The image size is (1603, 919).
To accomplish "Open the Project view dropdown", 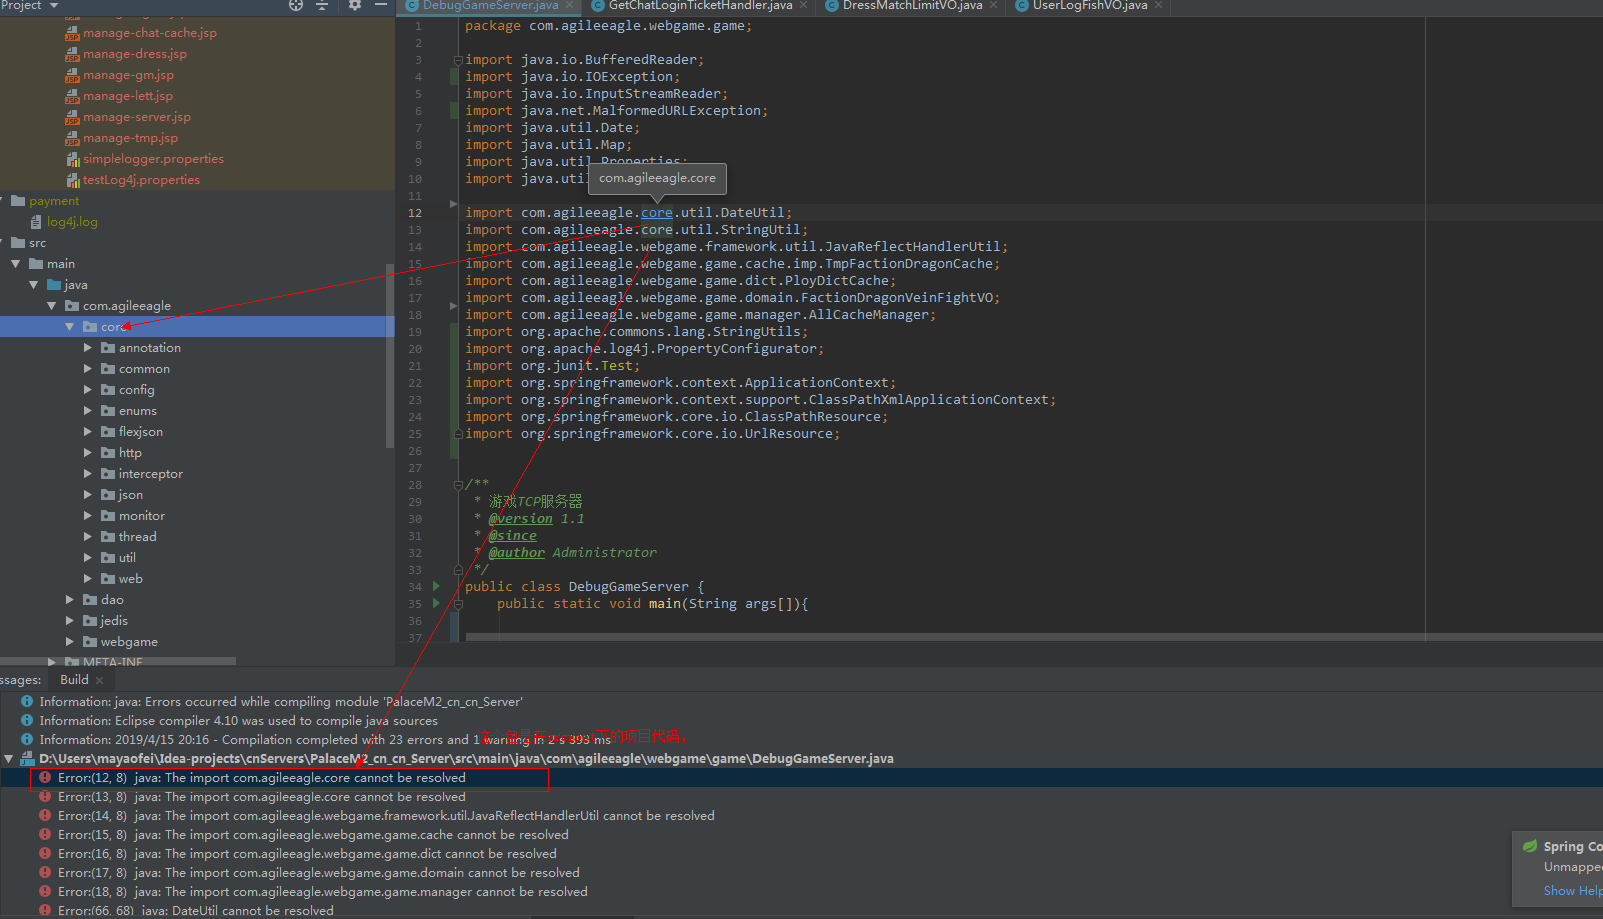I will click(x=30, y=5).
